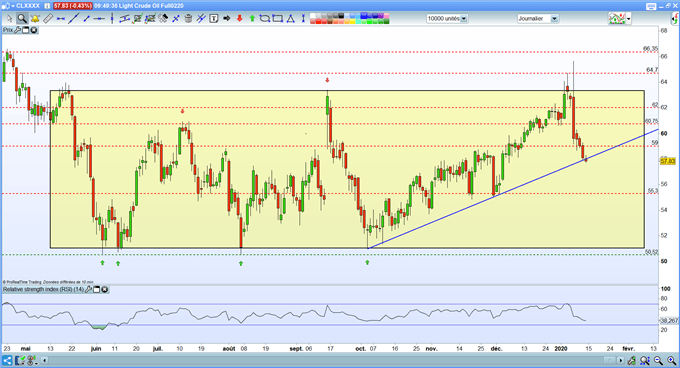Click the horizontal scrollbar right arrow
This screenshot has height=368, width=680.
(x=621, y=361)
